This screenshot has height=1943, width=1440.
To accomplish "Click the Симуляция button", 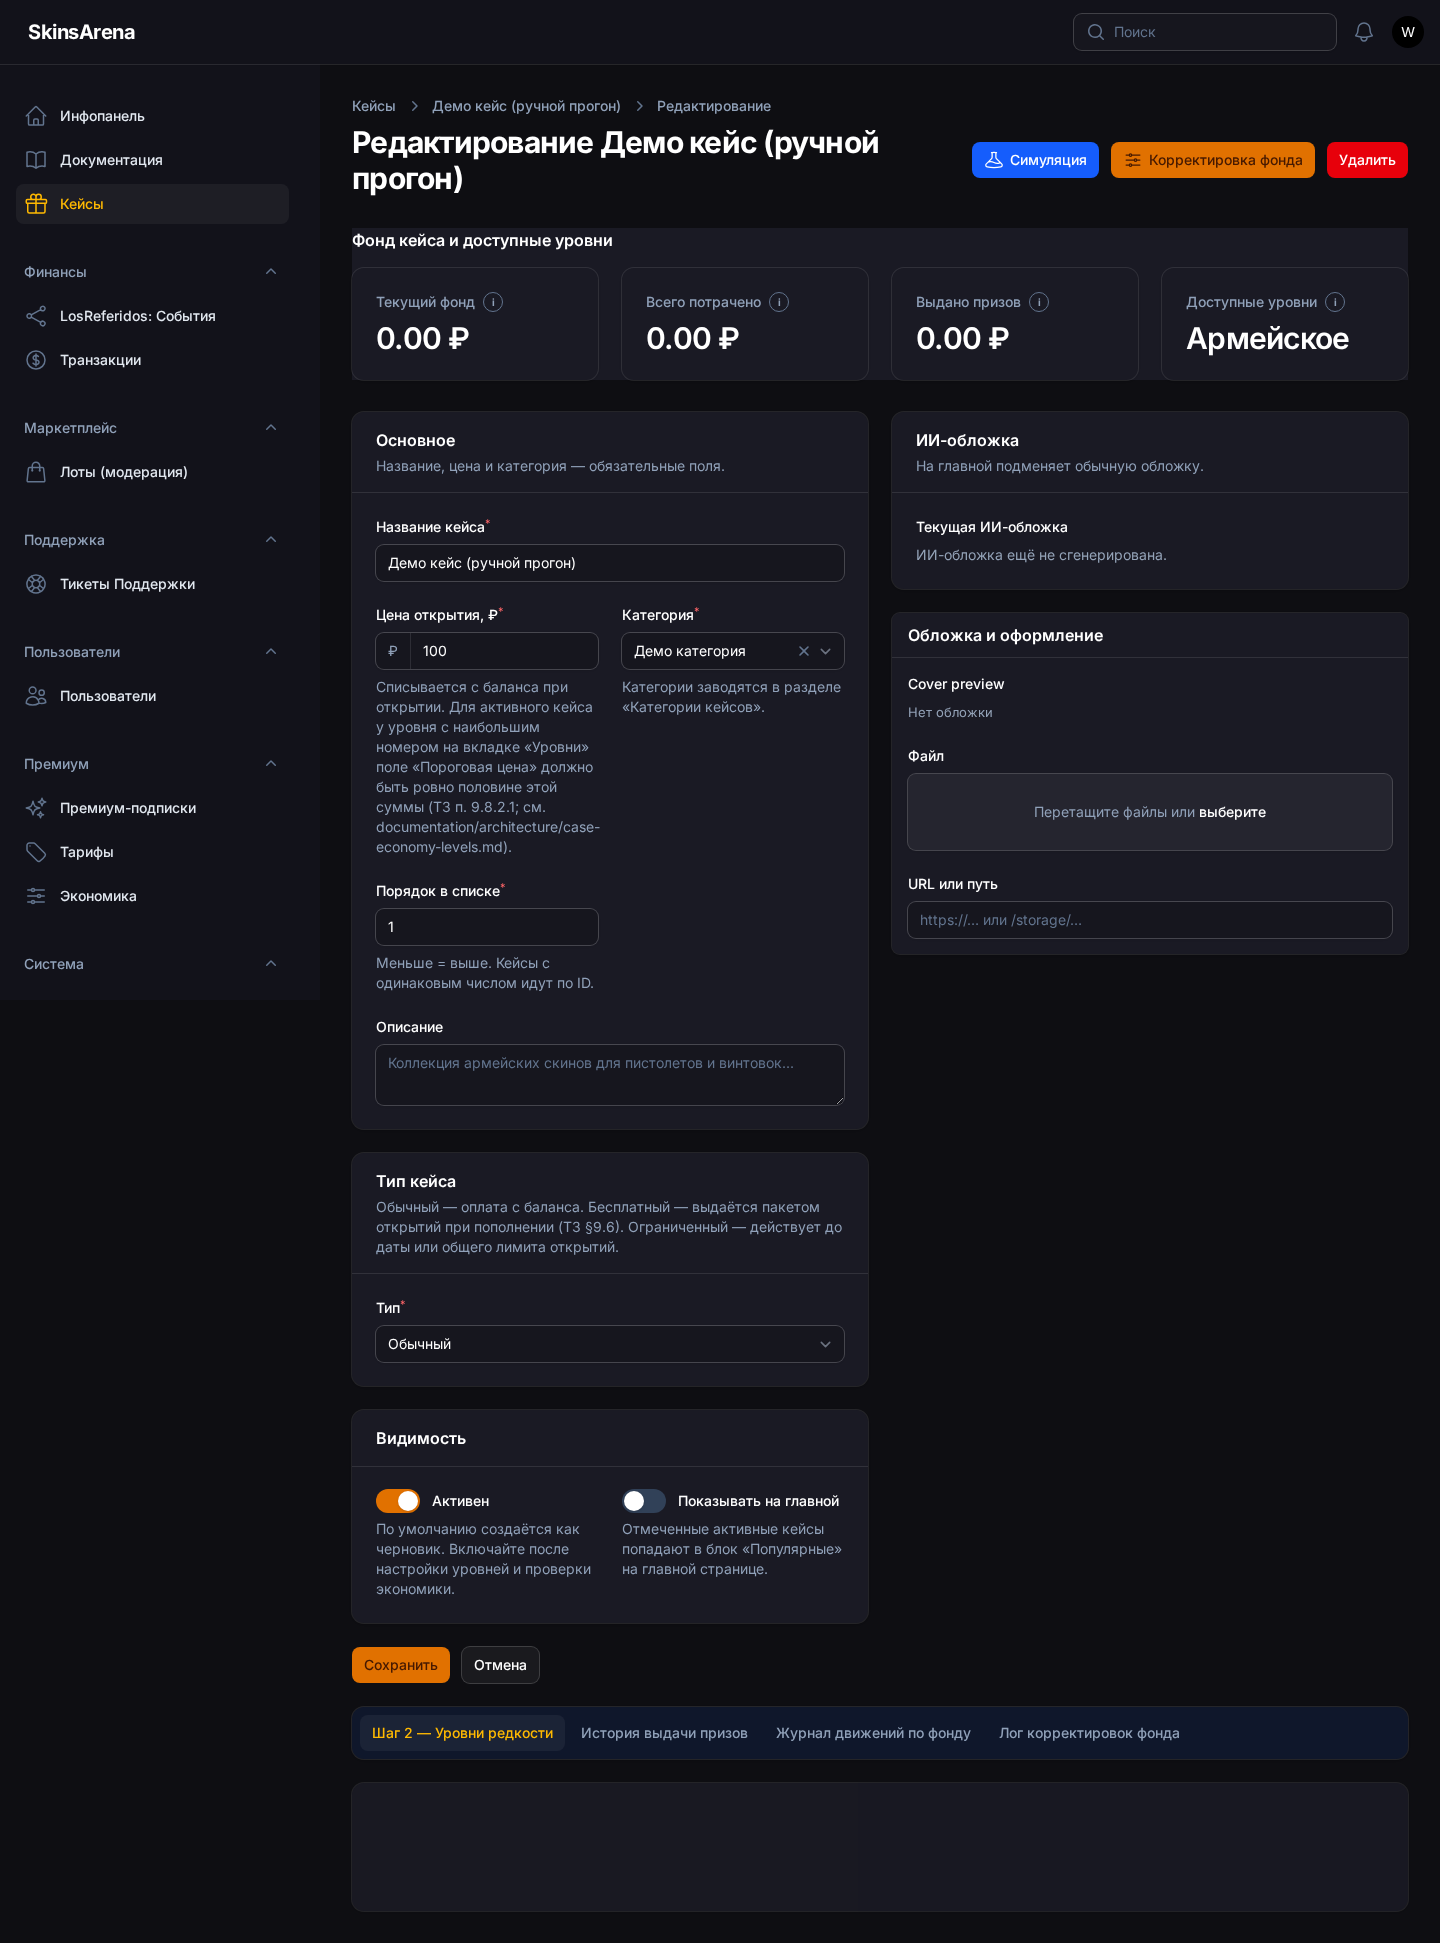I will coord(1035,160).
